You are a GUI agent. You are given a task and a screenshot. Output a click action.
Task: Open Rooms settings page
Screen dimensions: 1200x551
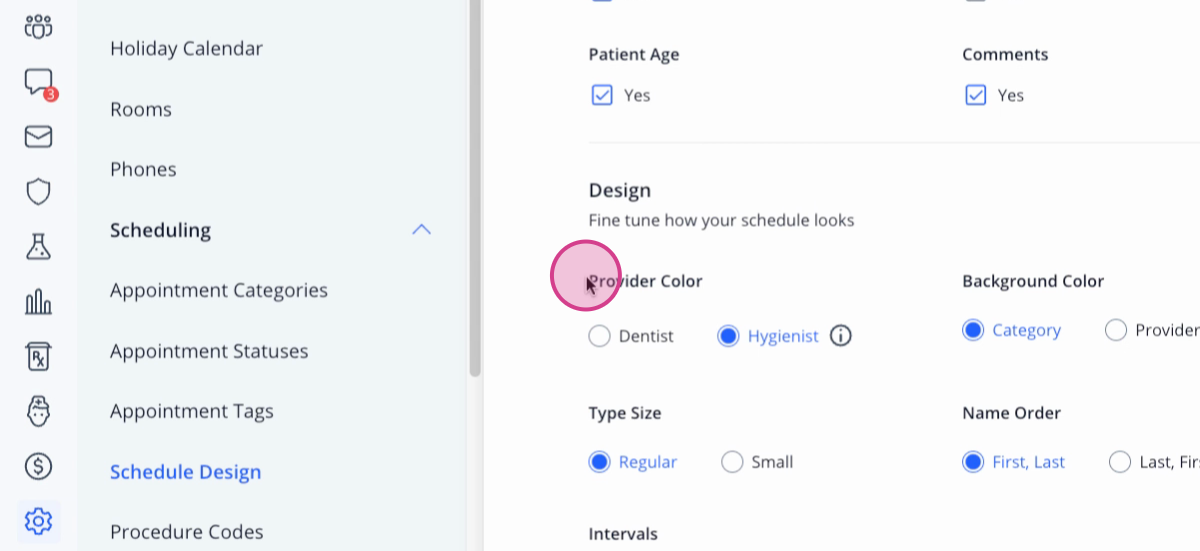click(141, 109)
